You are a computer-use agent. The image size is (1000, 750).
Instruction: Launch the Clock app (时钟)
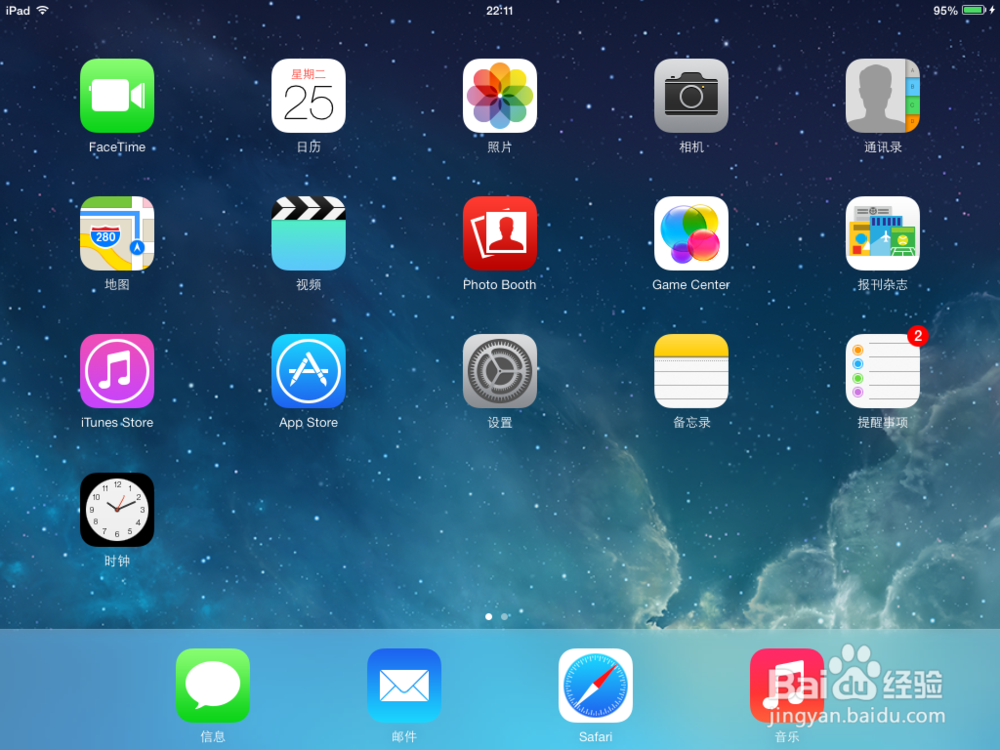117,510
